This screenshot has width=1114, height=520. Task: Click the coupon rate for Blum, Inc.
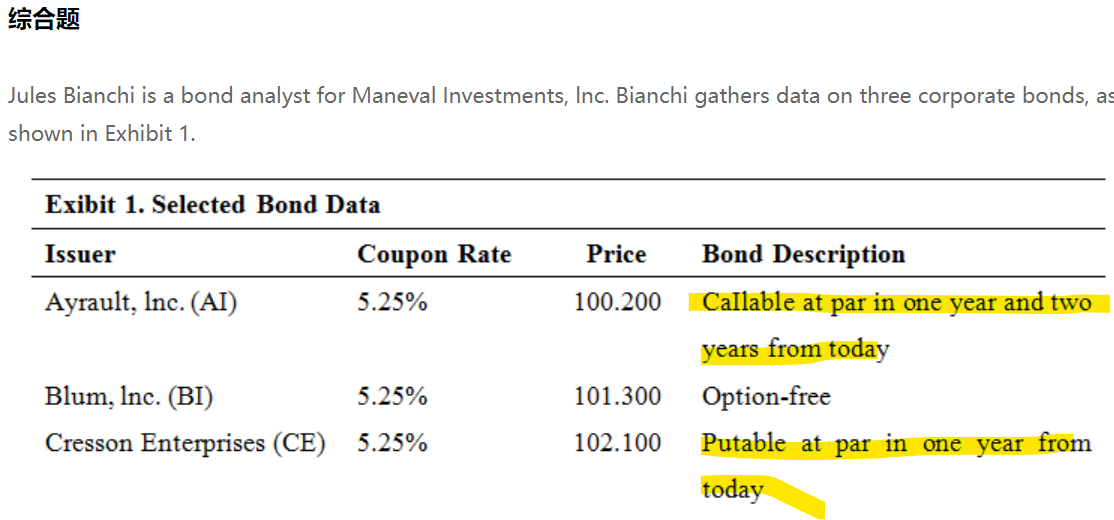pyautogui.click(x=392, y=397)
